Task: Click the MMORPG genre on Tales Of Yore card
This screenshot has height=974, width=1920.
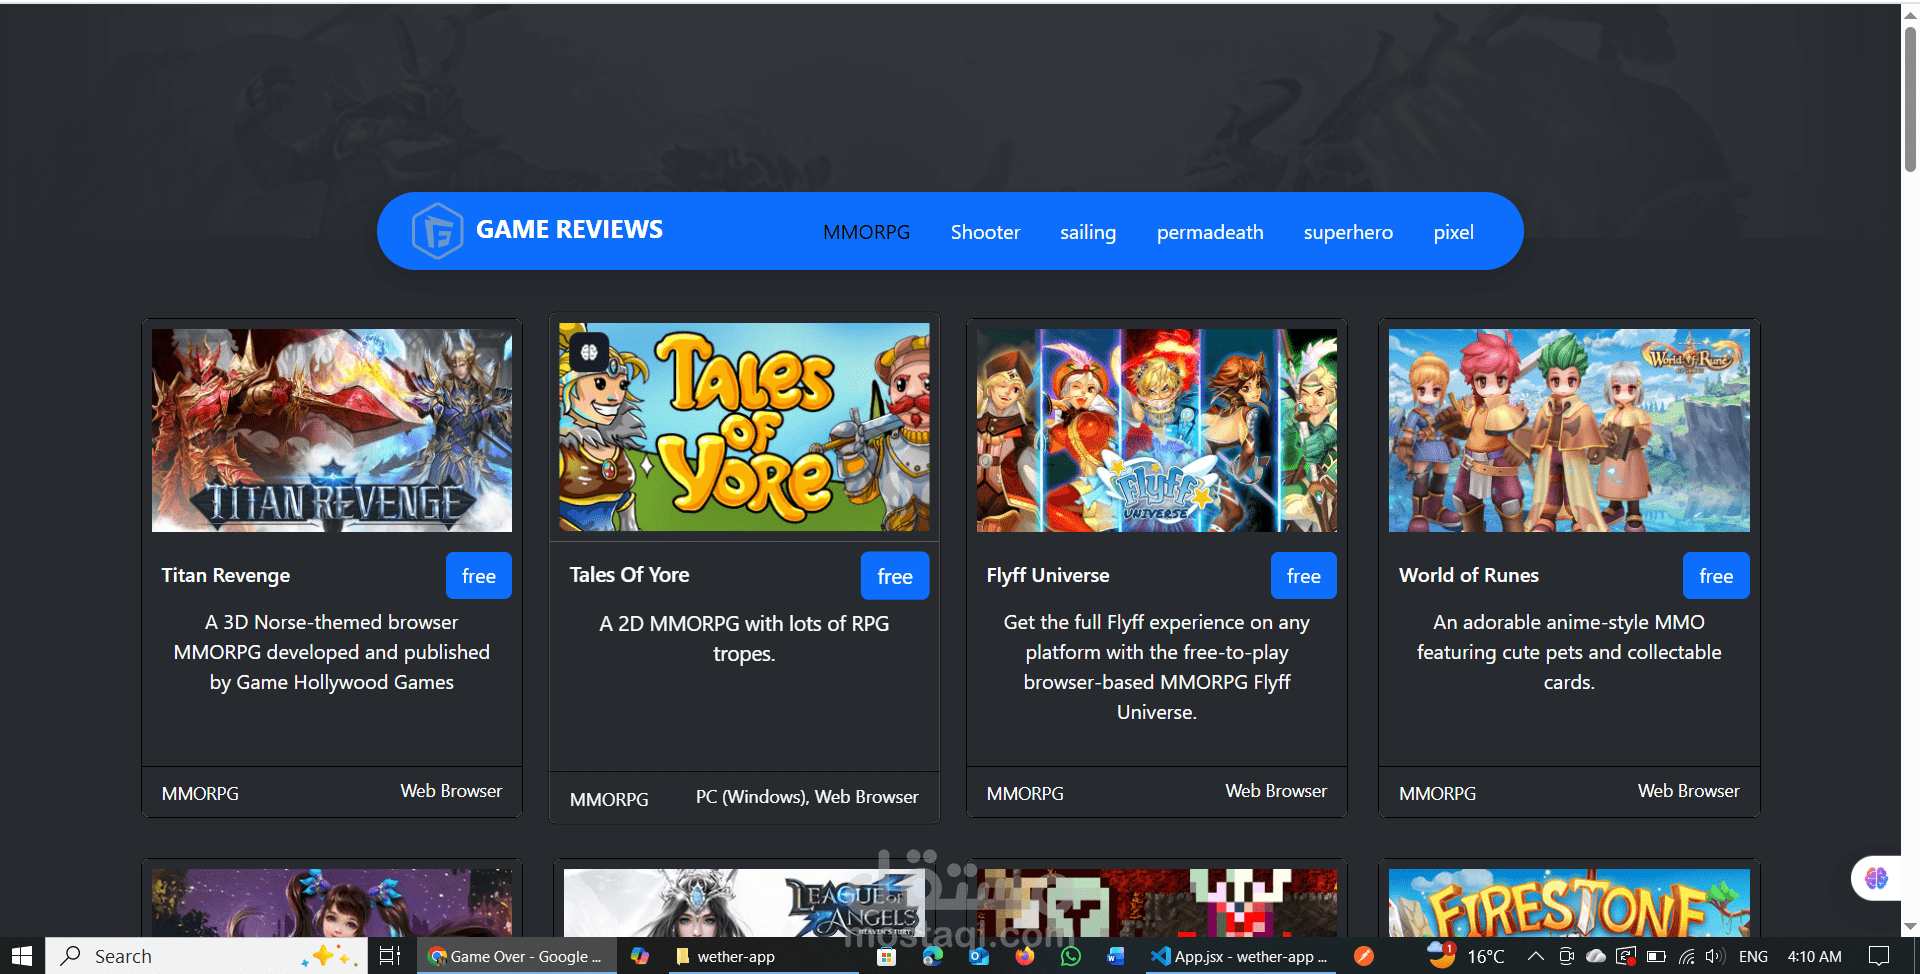Action: pyautogui.click(x=609, y=799)
